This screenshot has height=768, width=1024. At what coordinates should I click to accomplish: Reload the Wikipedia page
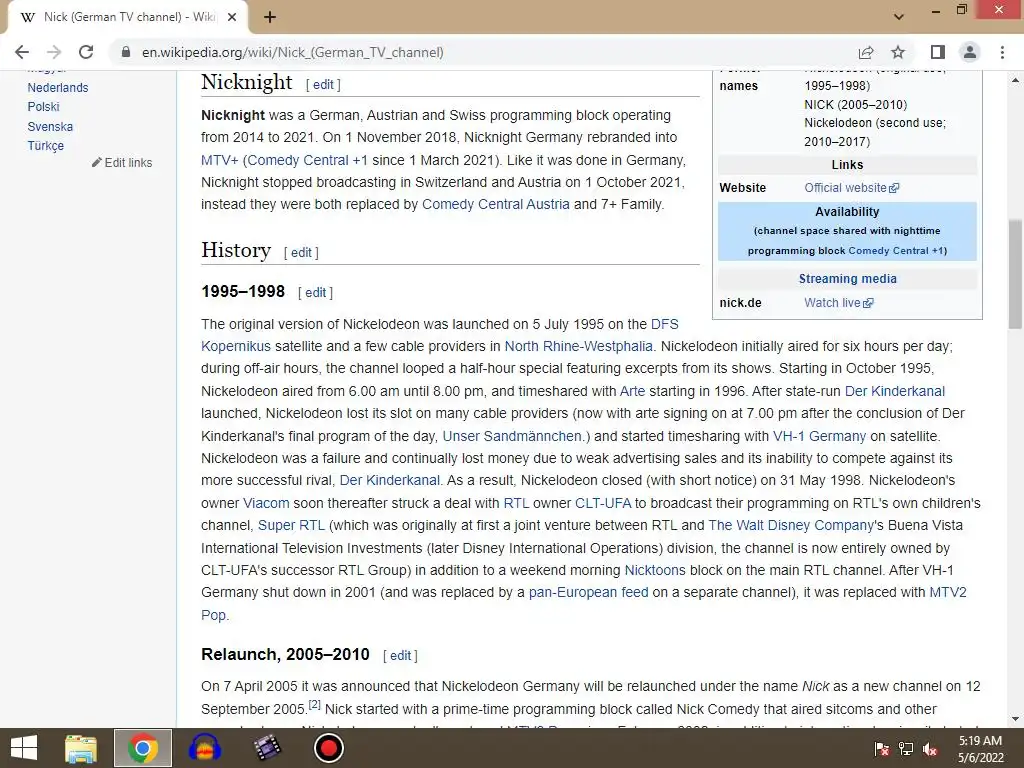86,52
